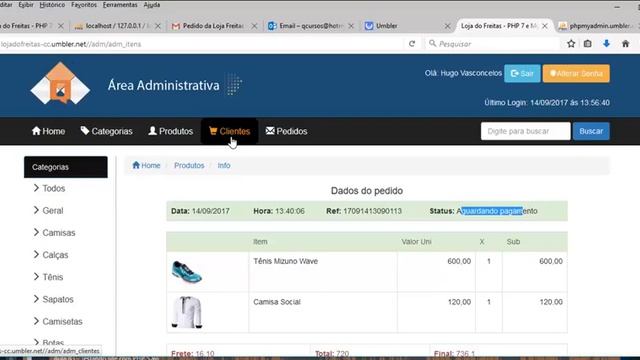Select Sapatos in the Categorias sidebar
The image size is (640, 360).
58,299
